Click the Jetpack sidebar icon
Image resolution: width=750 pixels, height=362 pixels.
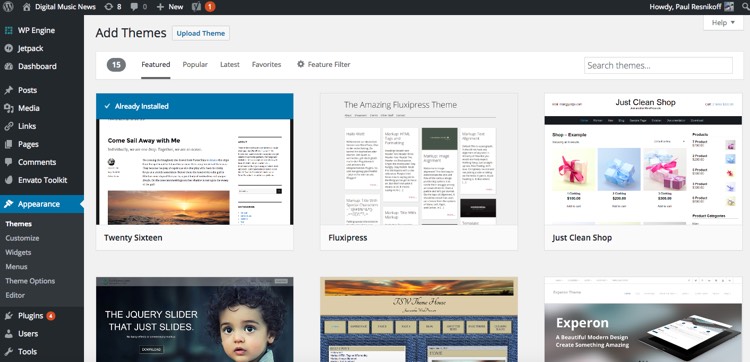pyautogui.click(x=8, y=48)
